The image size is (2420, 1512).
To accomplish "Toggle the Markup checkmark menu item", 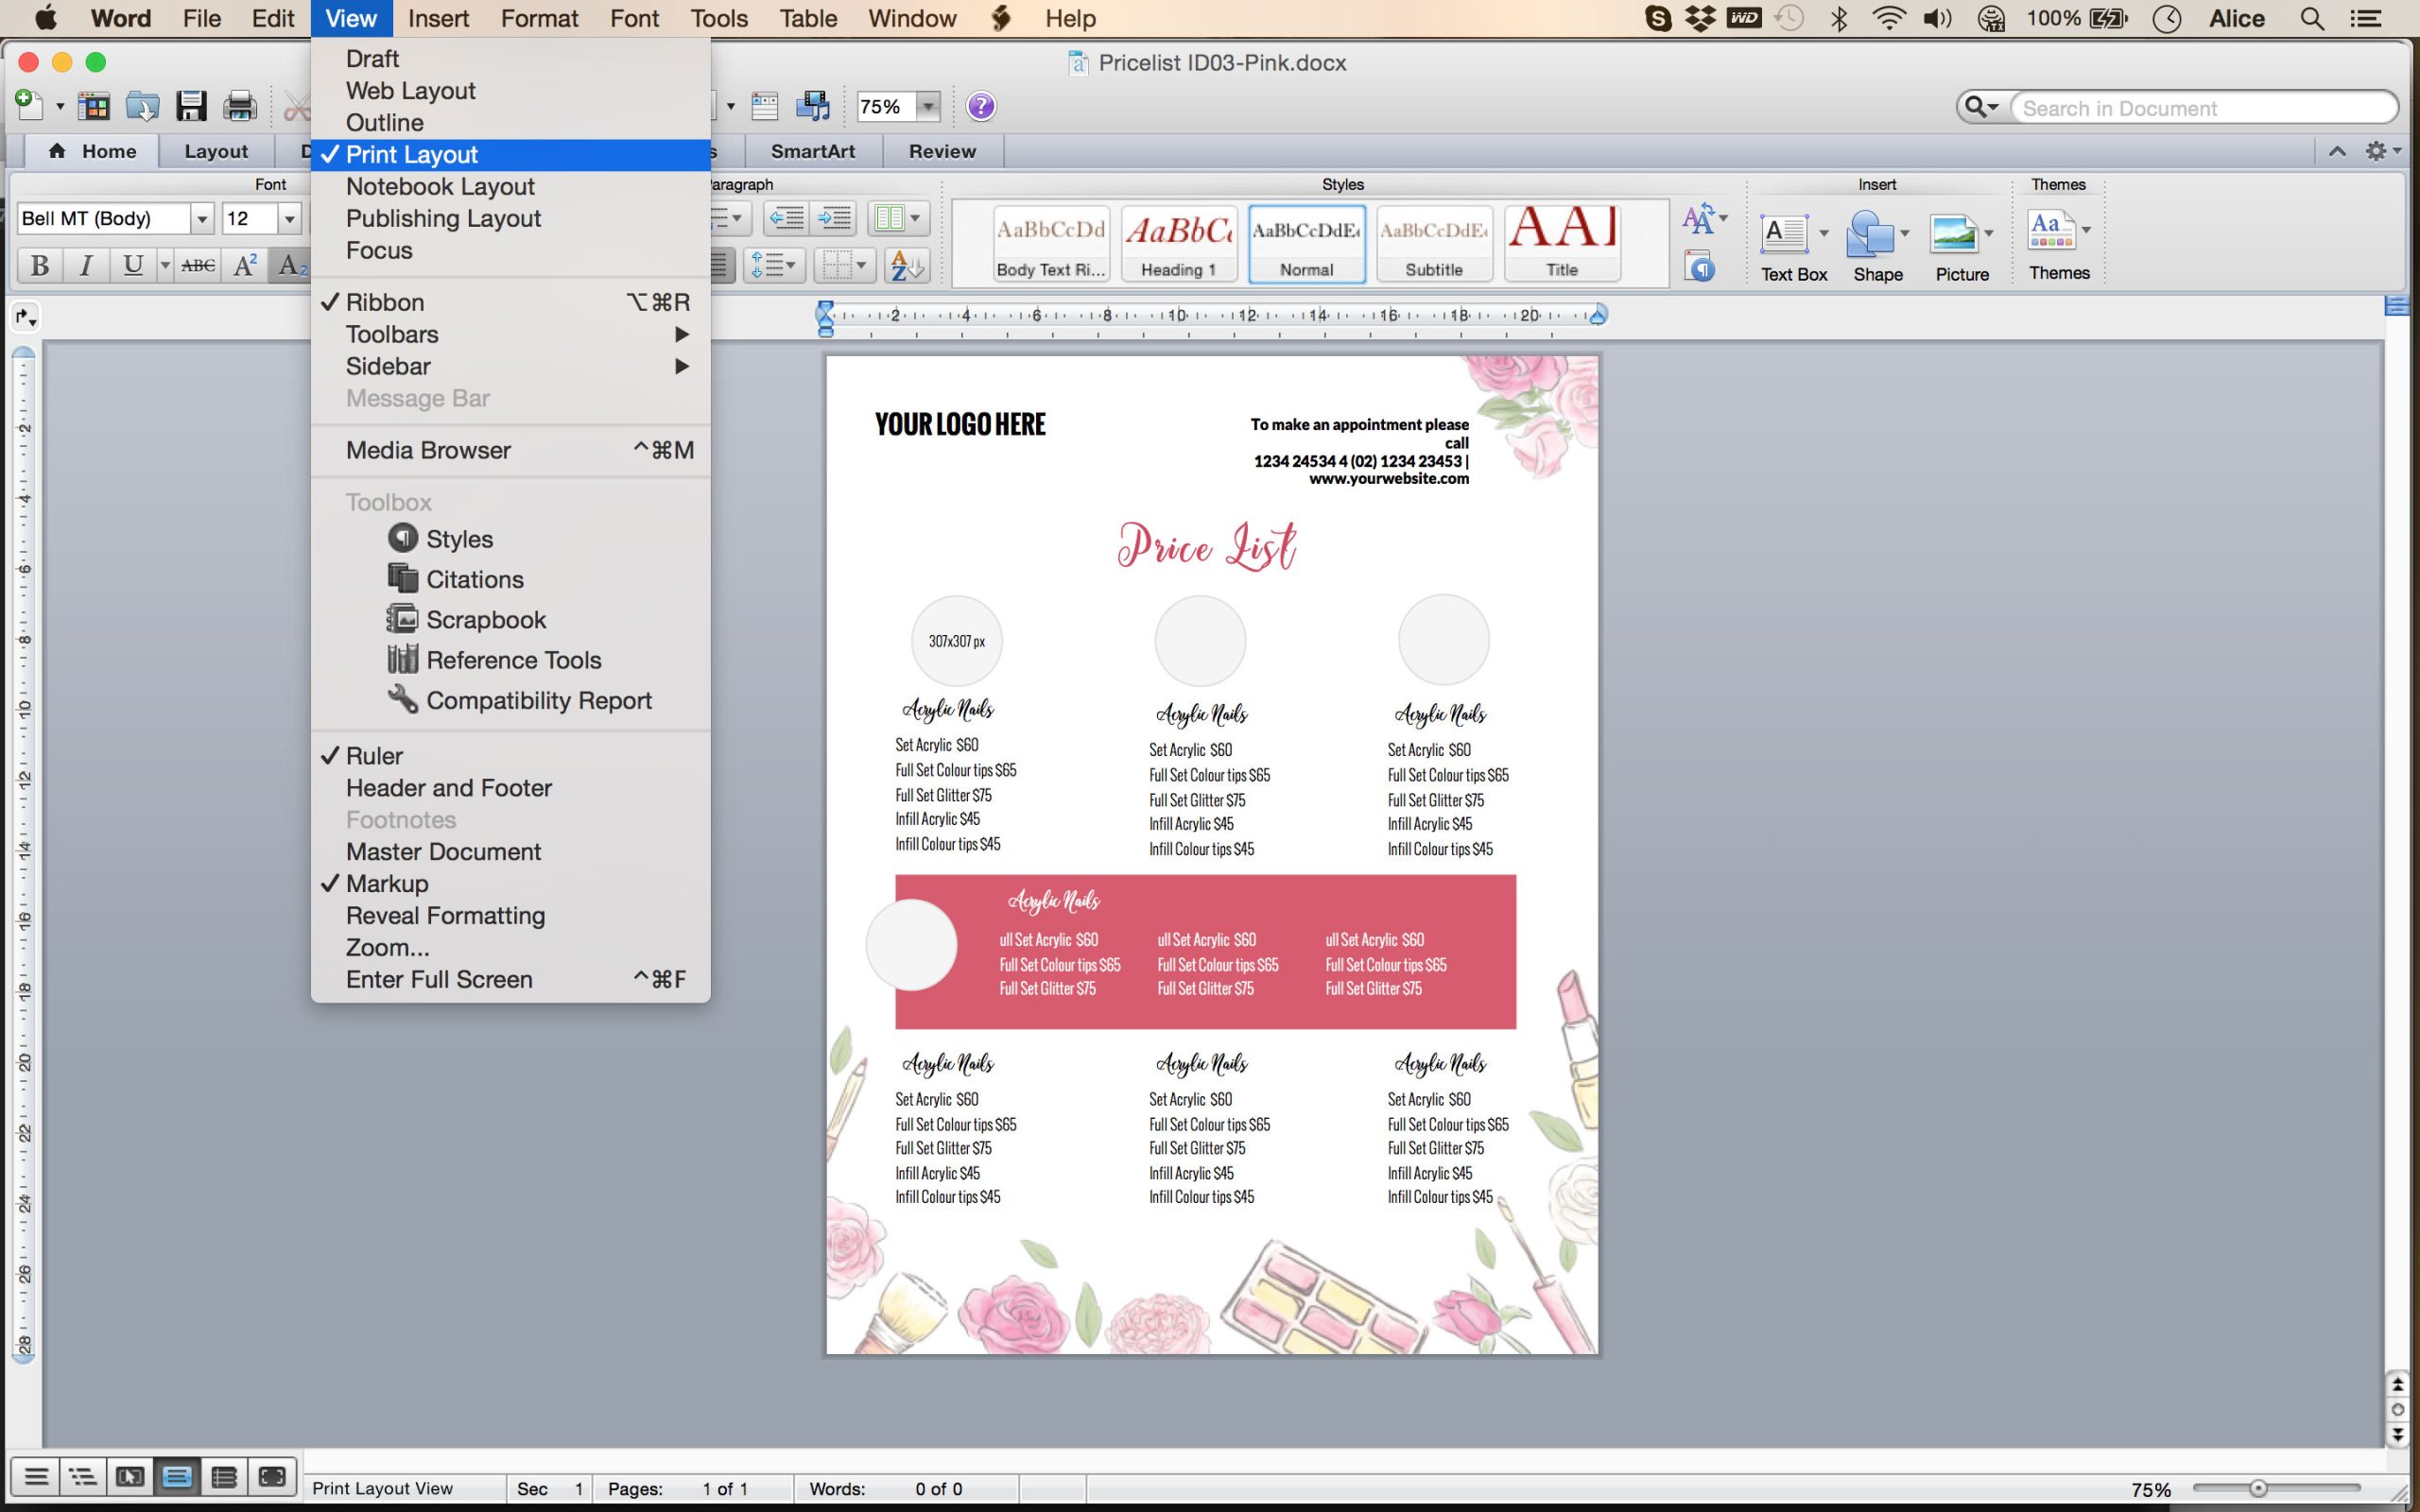I will [x=510, y=884].
